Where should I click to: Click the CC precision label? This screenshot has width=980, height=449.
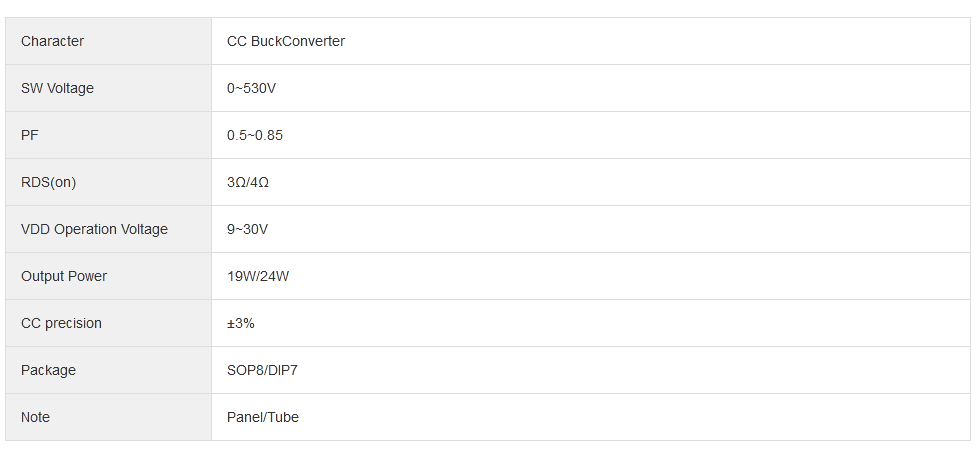(61, 323)
